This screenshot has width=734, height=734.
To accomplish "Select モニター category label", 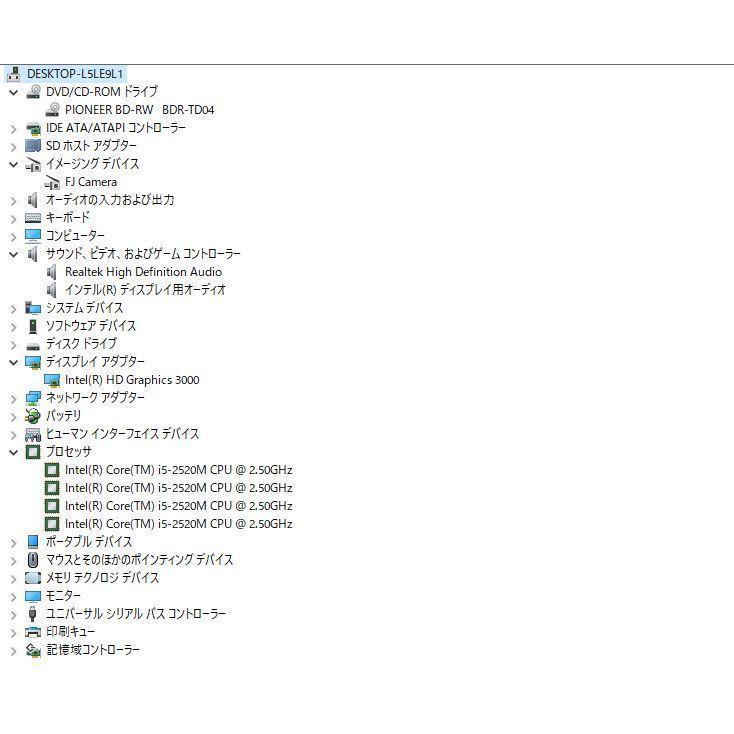I will tap(63, 596).
